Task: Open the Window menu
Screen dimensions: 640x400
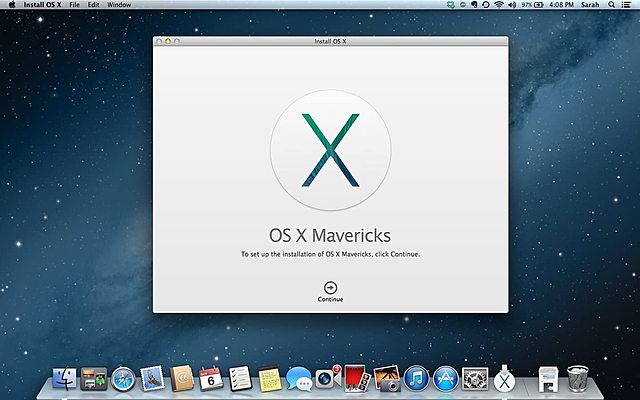Action: click(119, 4)
